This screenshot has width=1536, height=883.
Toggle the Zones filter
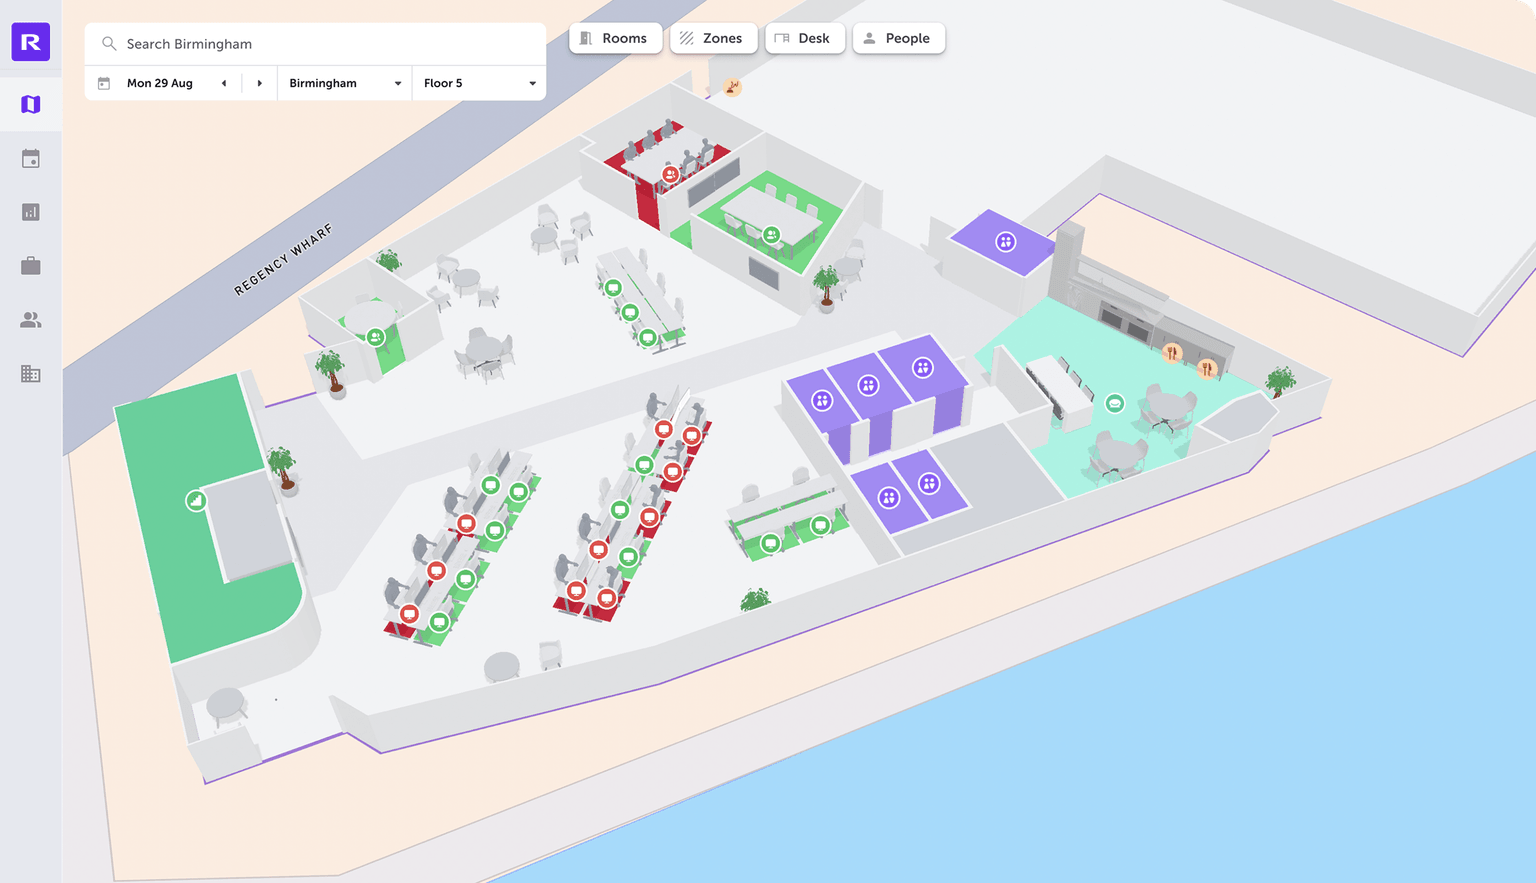(x=714, y=38)
